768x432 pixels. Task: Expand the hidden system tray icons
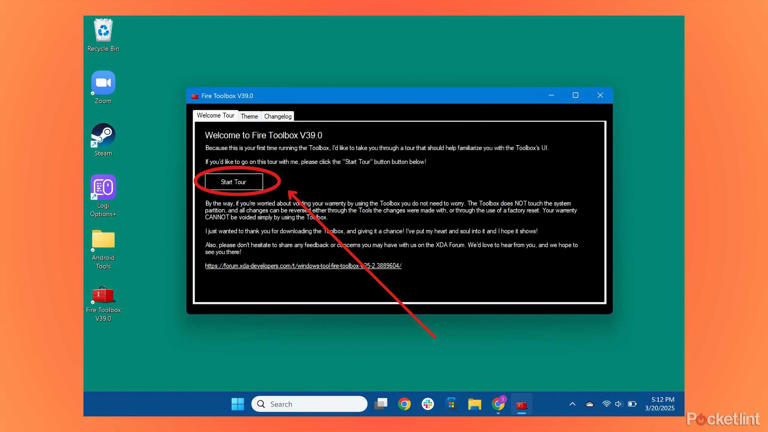[572, 404]
